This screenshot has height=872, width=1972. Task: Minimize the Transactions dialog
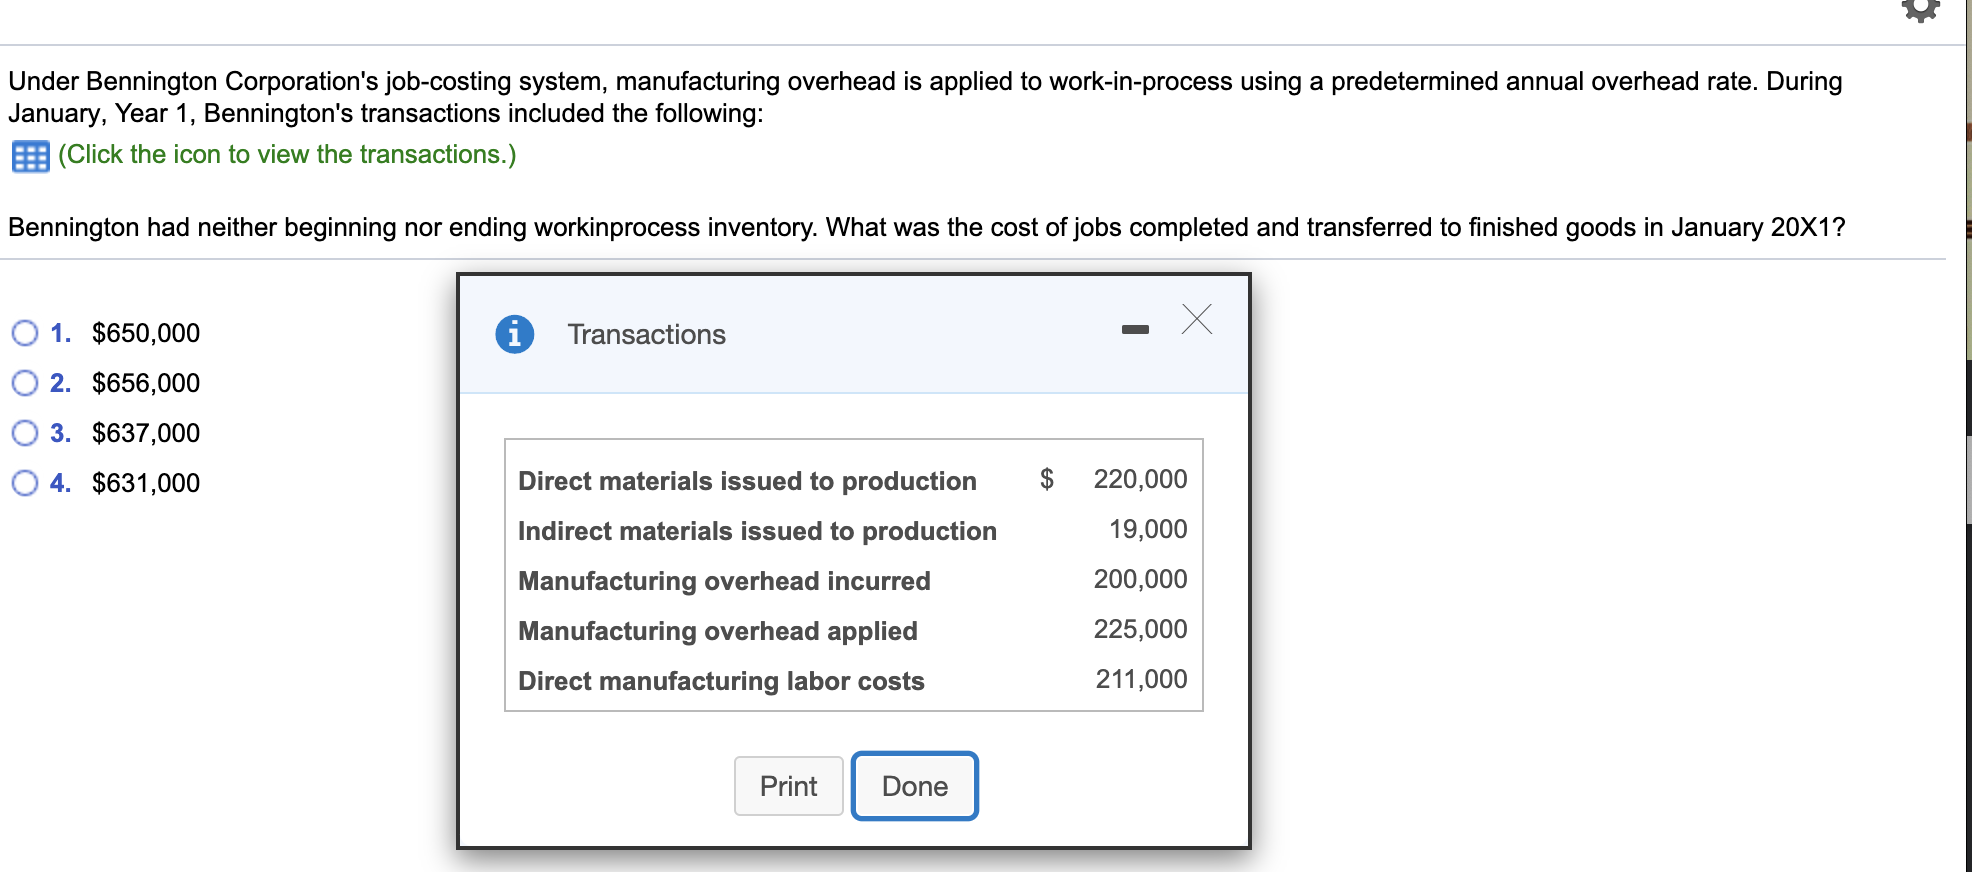[1135, 329]
